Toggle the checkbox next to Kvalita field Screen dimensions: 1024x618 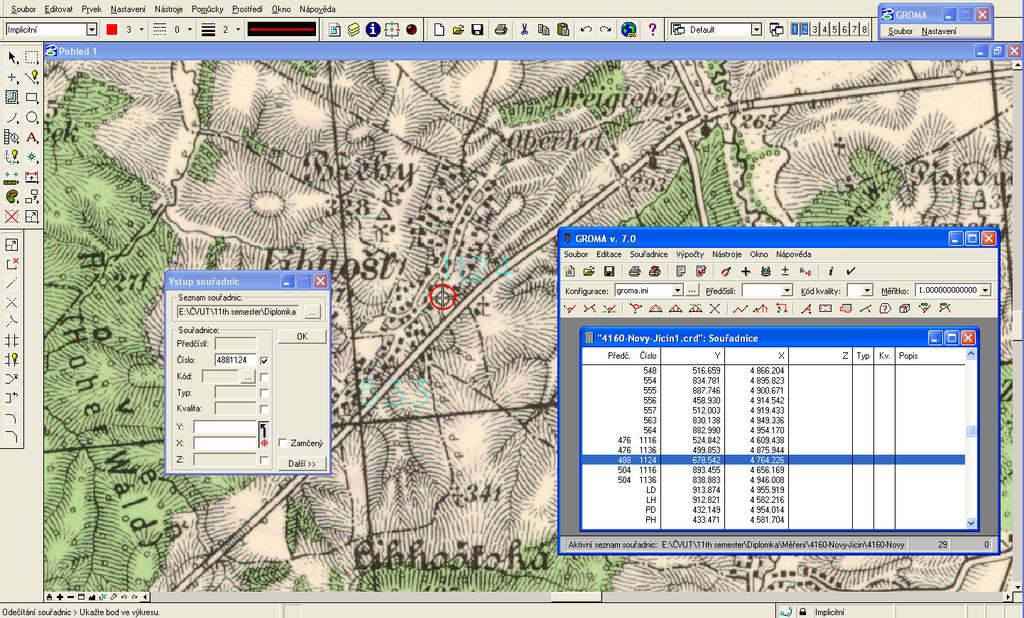pos(264,409)
